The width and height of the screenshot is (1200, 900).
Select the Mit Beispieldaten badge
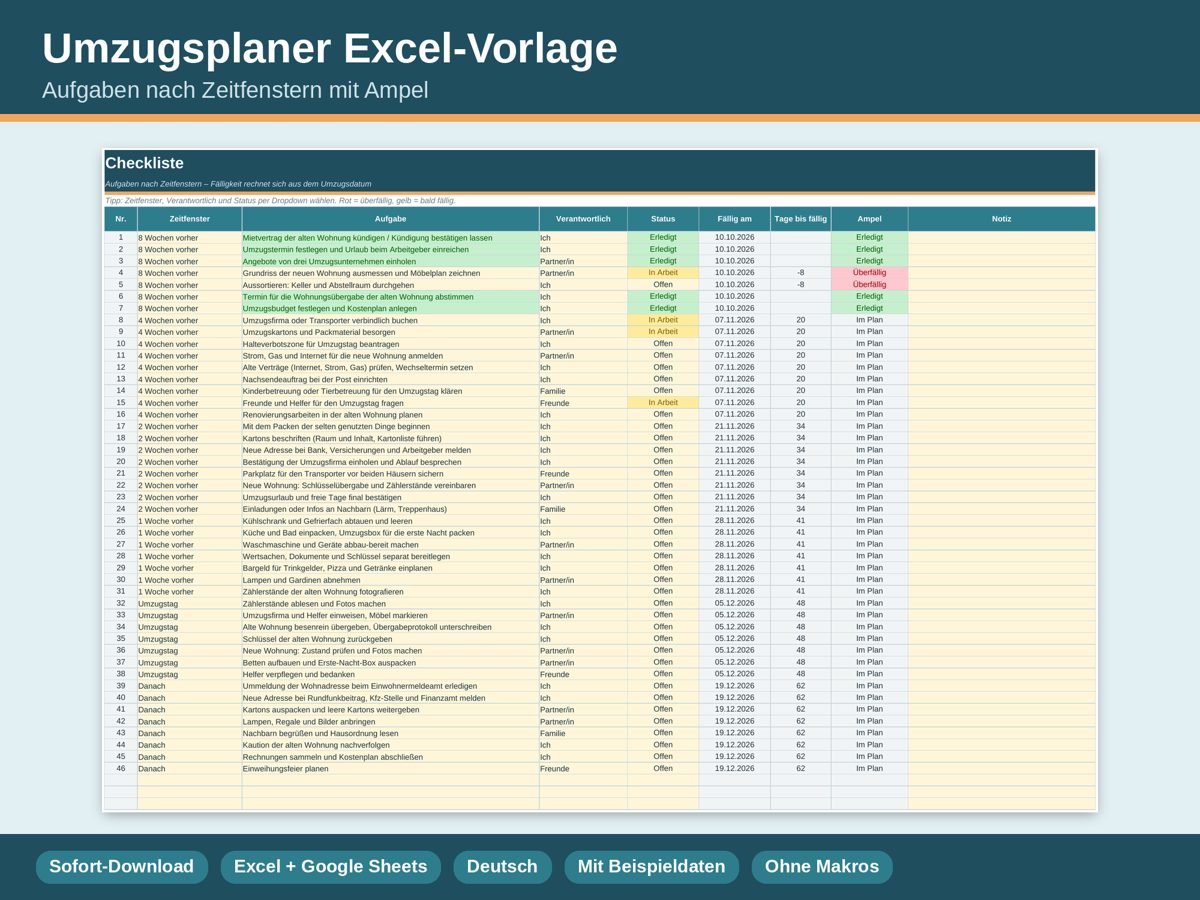point(651,867)
